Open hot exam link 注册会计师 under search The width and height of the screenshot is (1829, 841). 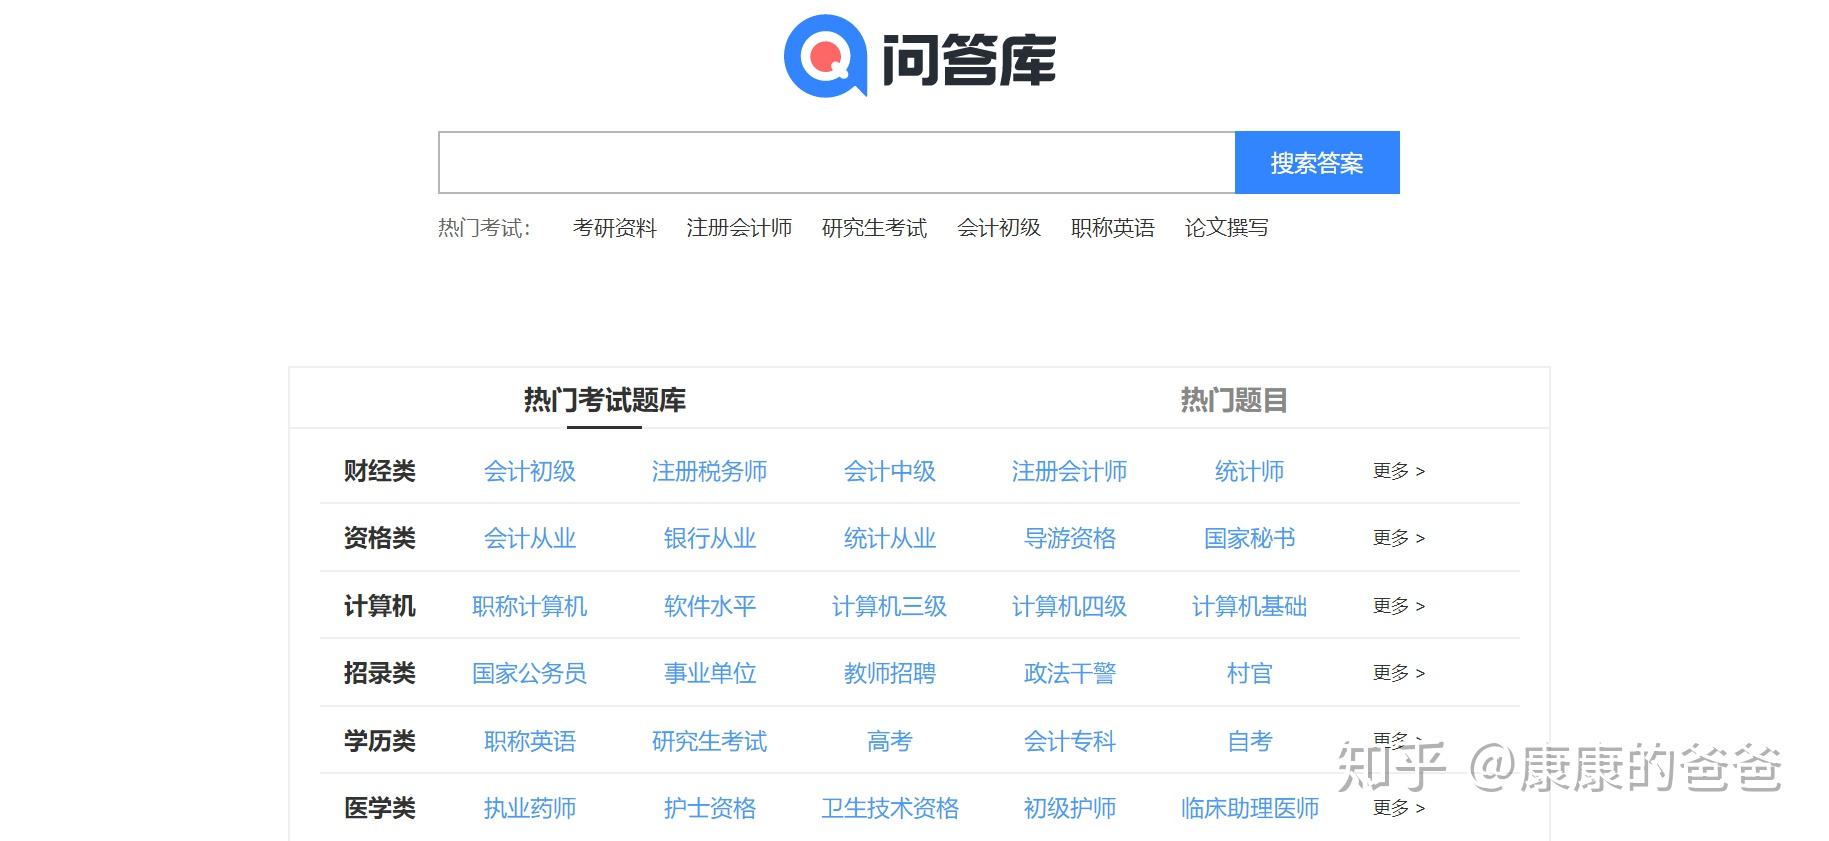click(739, 228)
